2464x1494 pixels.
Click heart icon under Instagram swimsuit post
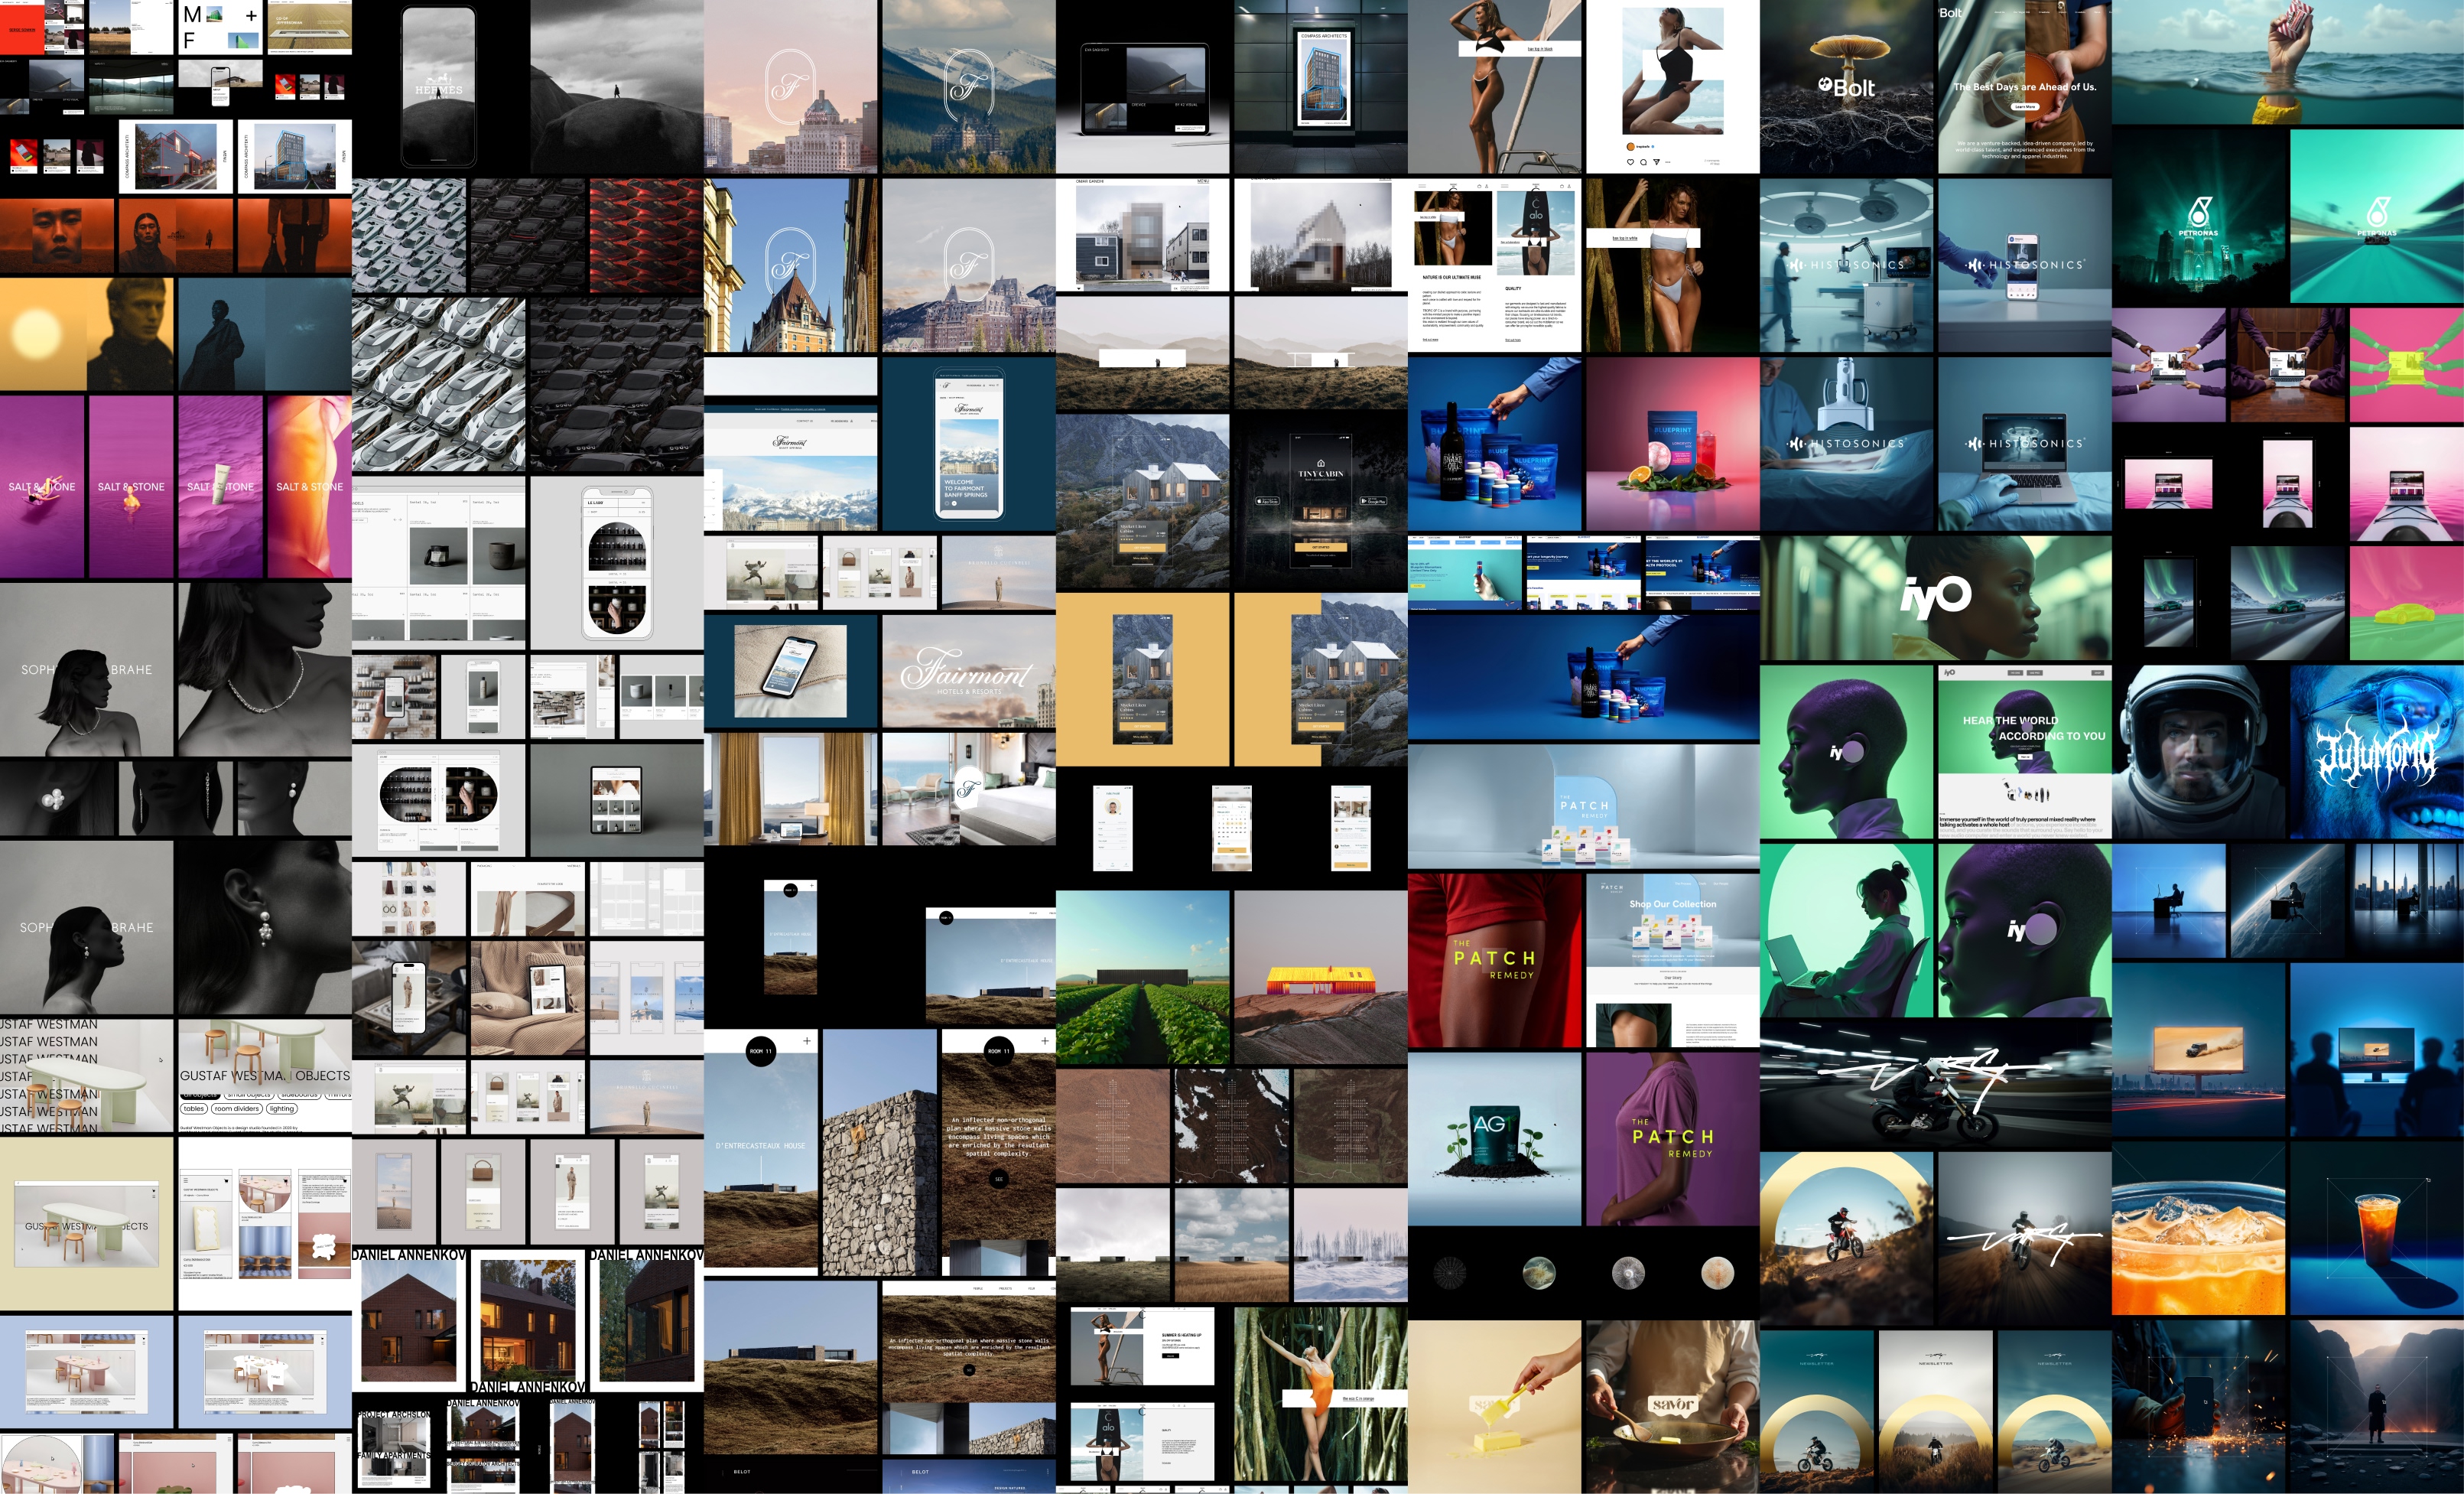click(x=1630, y=162)
